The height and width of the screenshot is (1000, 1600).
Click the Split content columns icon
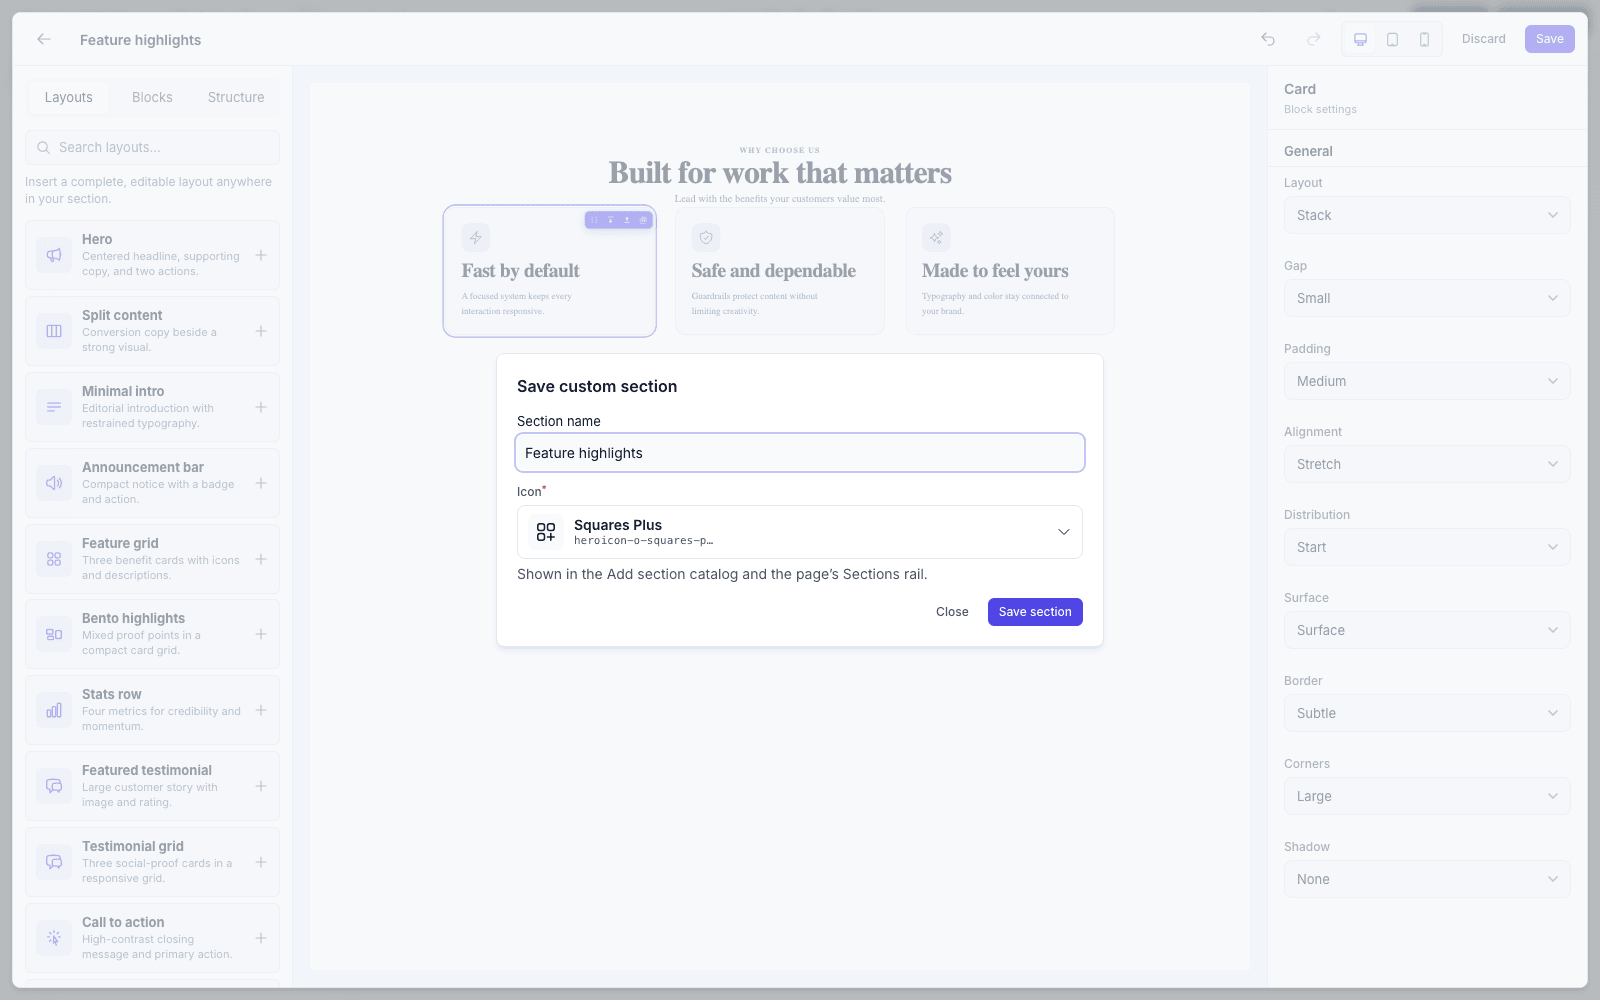pyautogui.click(x=54, y=331)
